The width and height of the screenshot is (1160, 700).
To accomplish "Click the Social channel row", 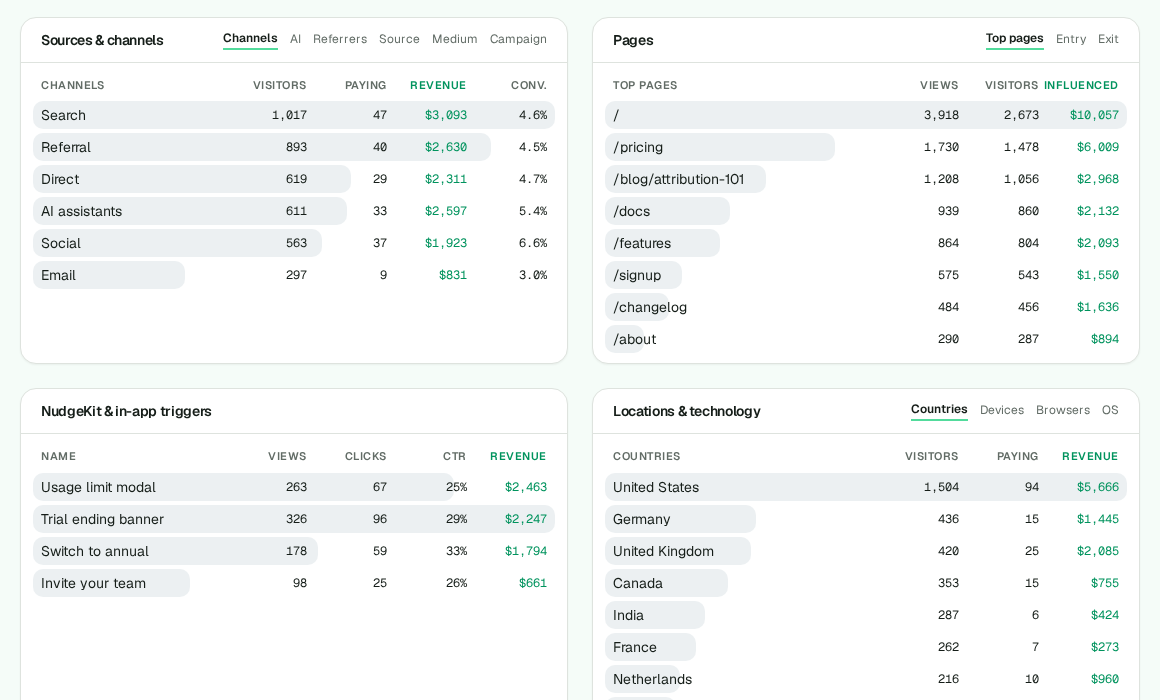I will (294, 243).
